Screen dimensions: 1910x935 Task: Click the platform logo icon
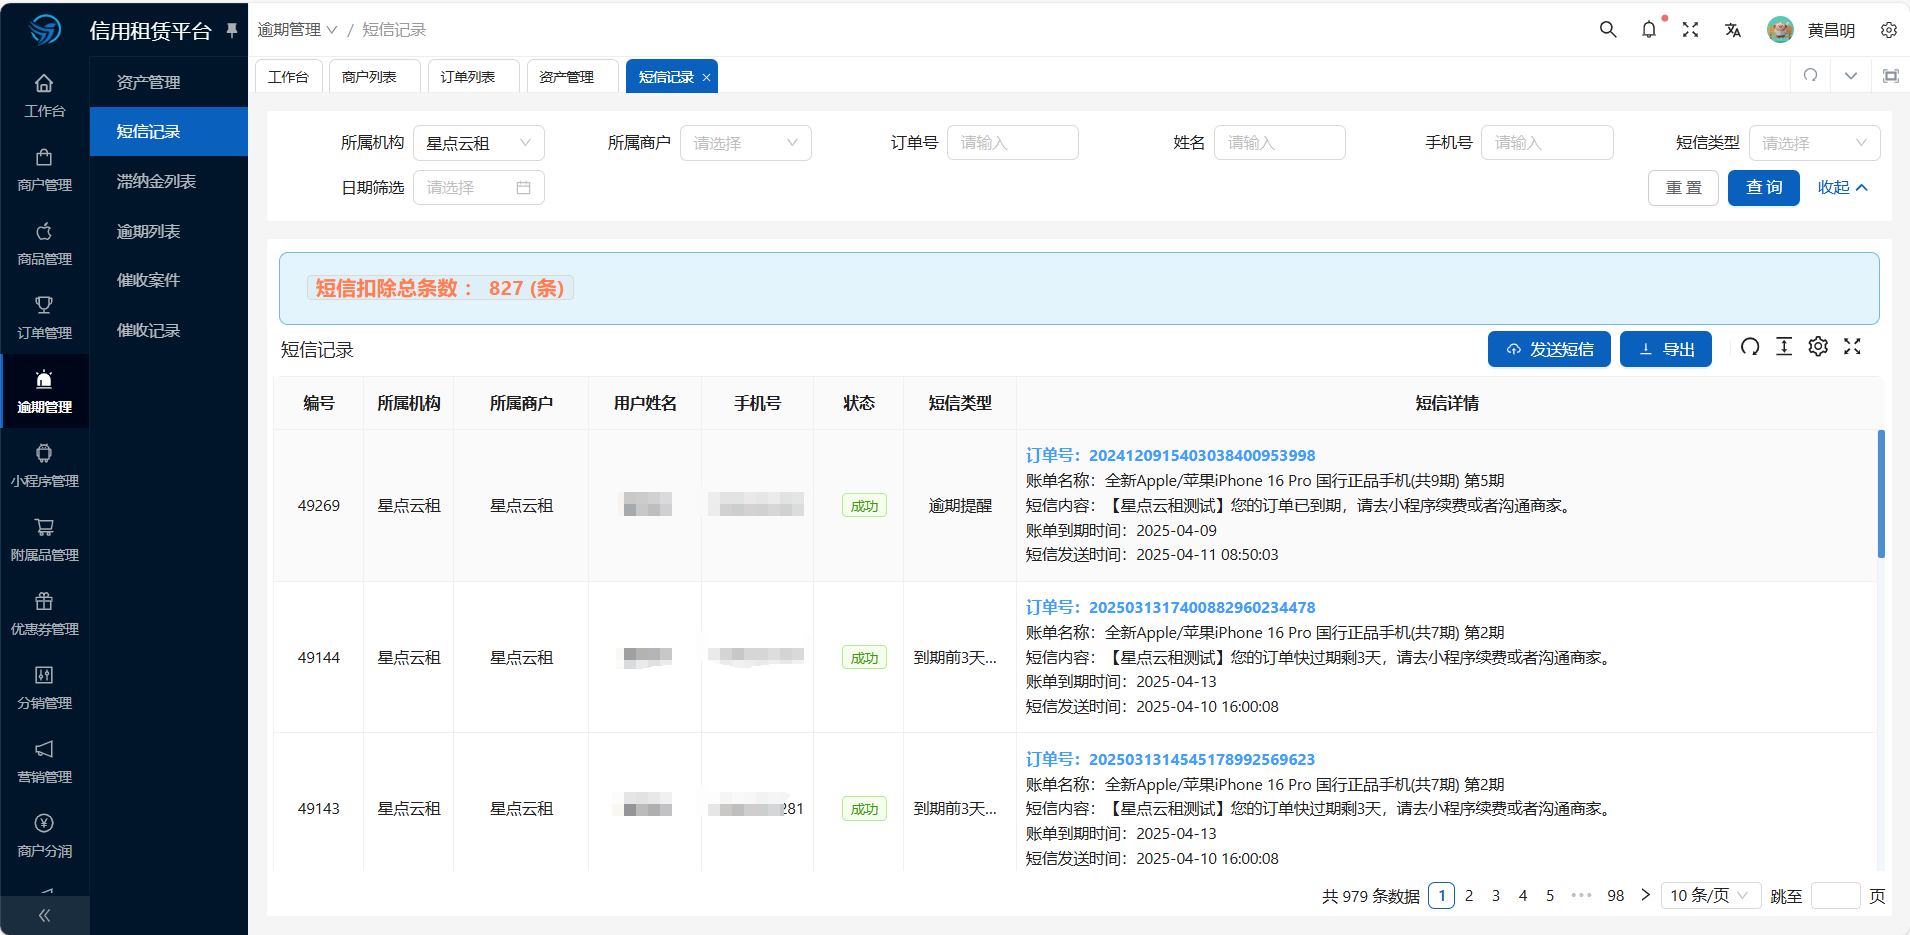coord(45,30)
